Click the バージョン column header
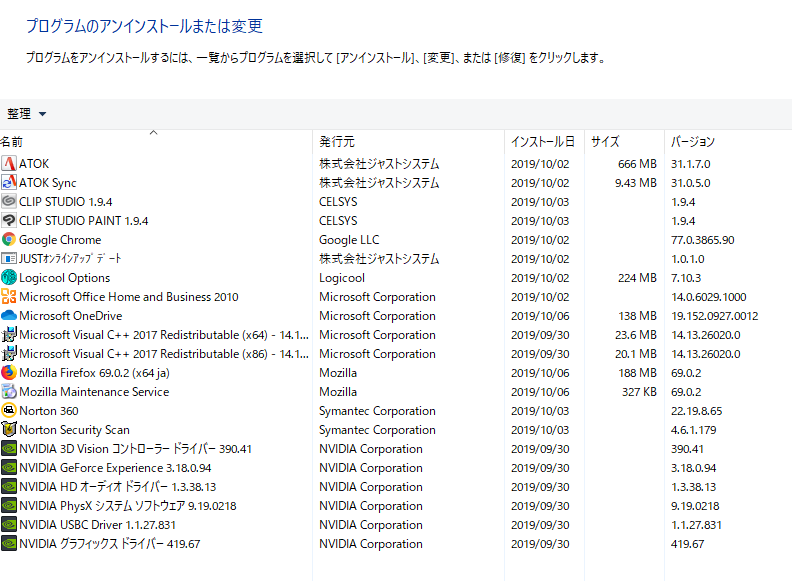792x581 pixels. coord(692,142)
